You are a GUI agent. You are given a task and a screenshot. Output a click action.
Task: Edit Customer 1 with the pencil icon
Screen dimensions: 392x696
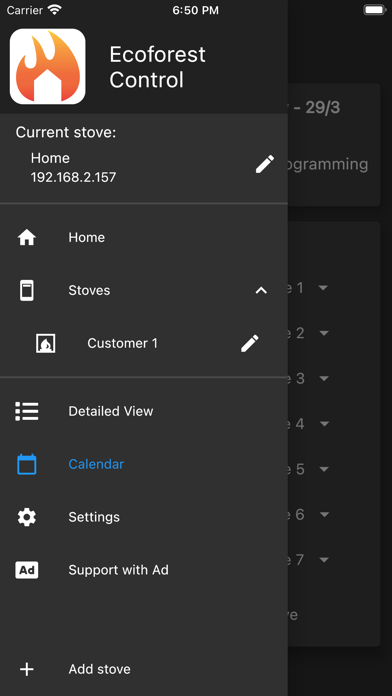click(249, 344)
